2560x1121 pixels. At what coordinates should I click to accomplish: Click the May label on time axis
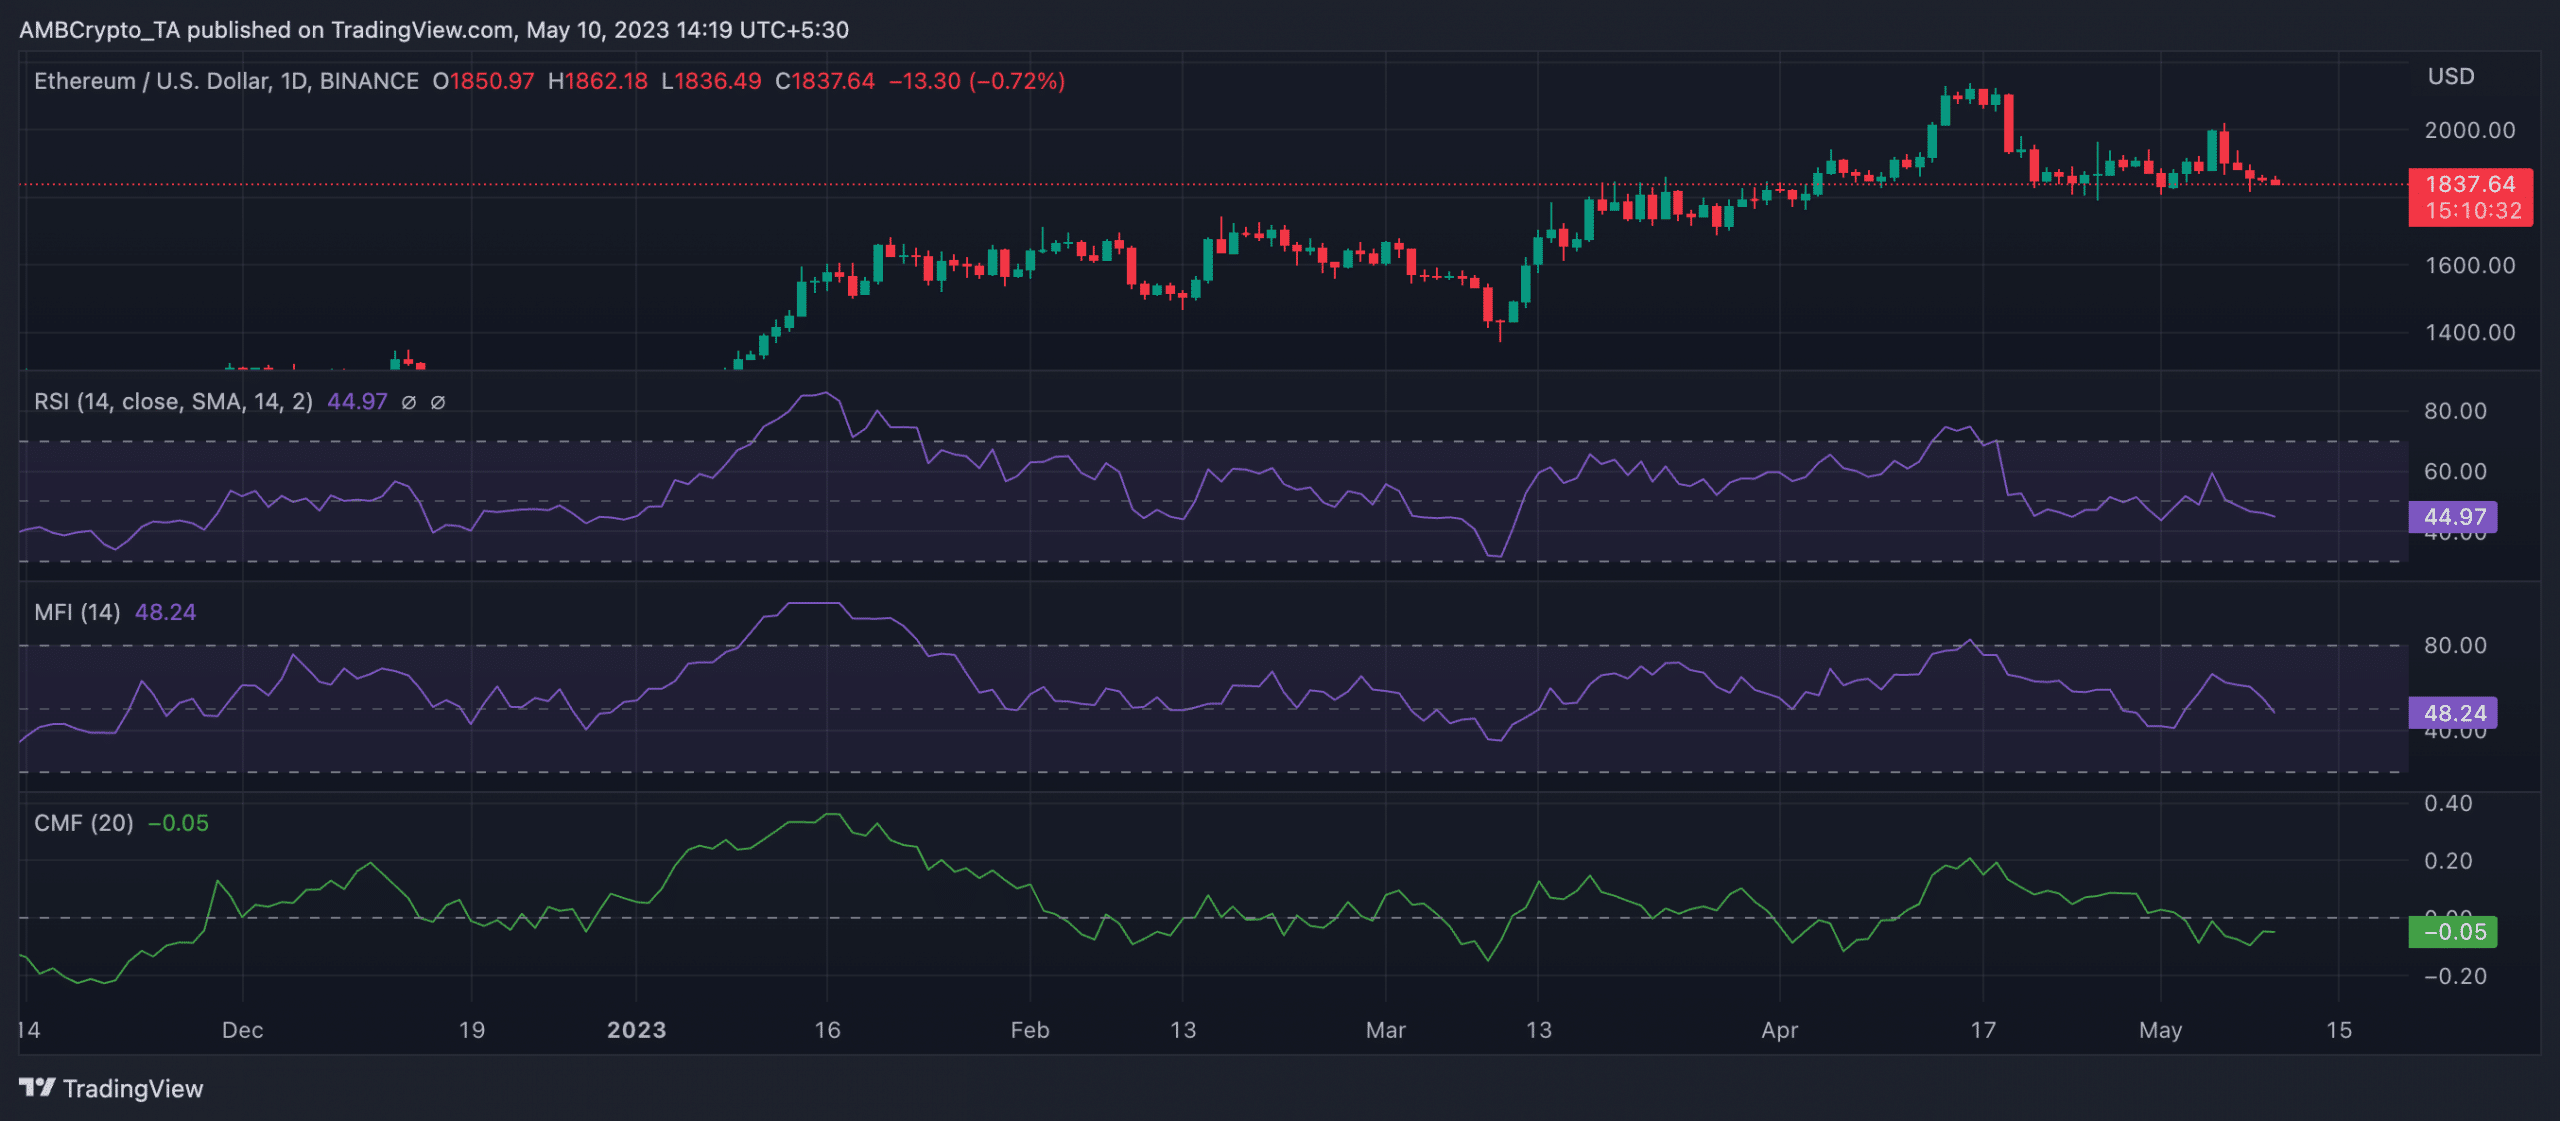click(2160, 1030)
